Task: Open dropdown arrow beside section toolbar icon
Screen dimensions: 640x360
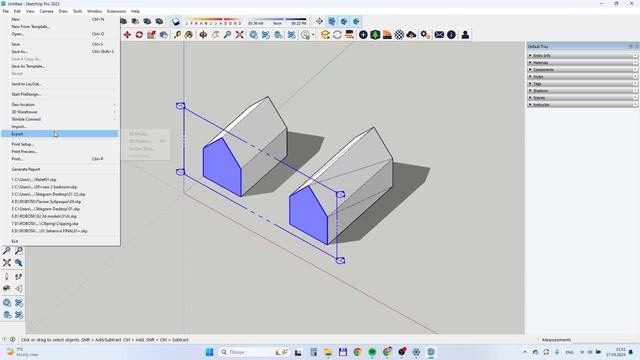Action: (313, 35)
